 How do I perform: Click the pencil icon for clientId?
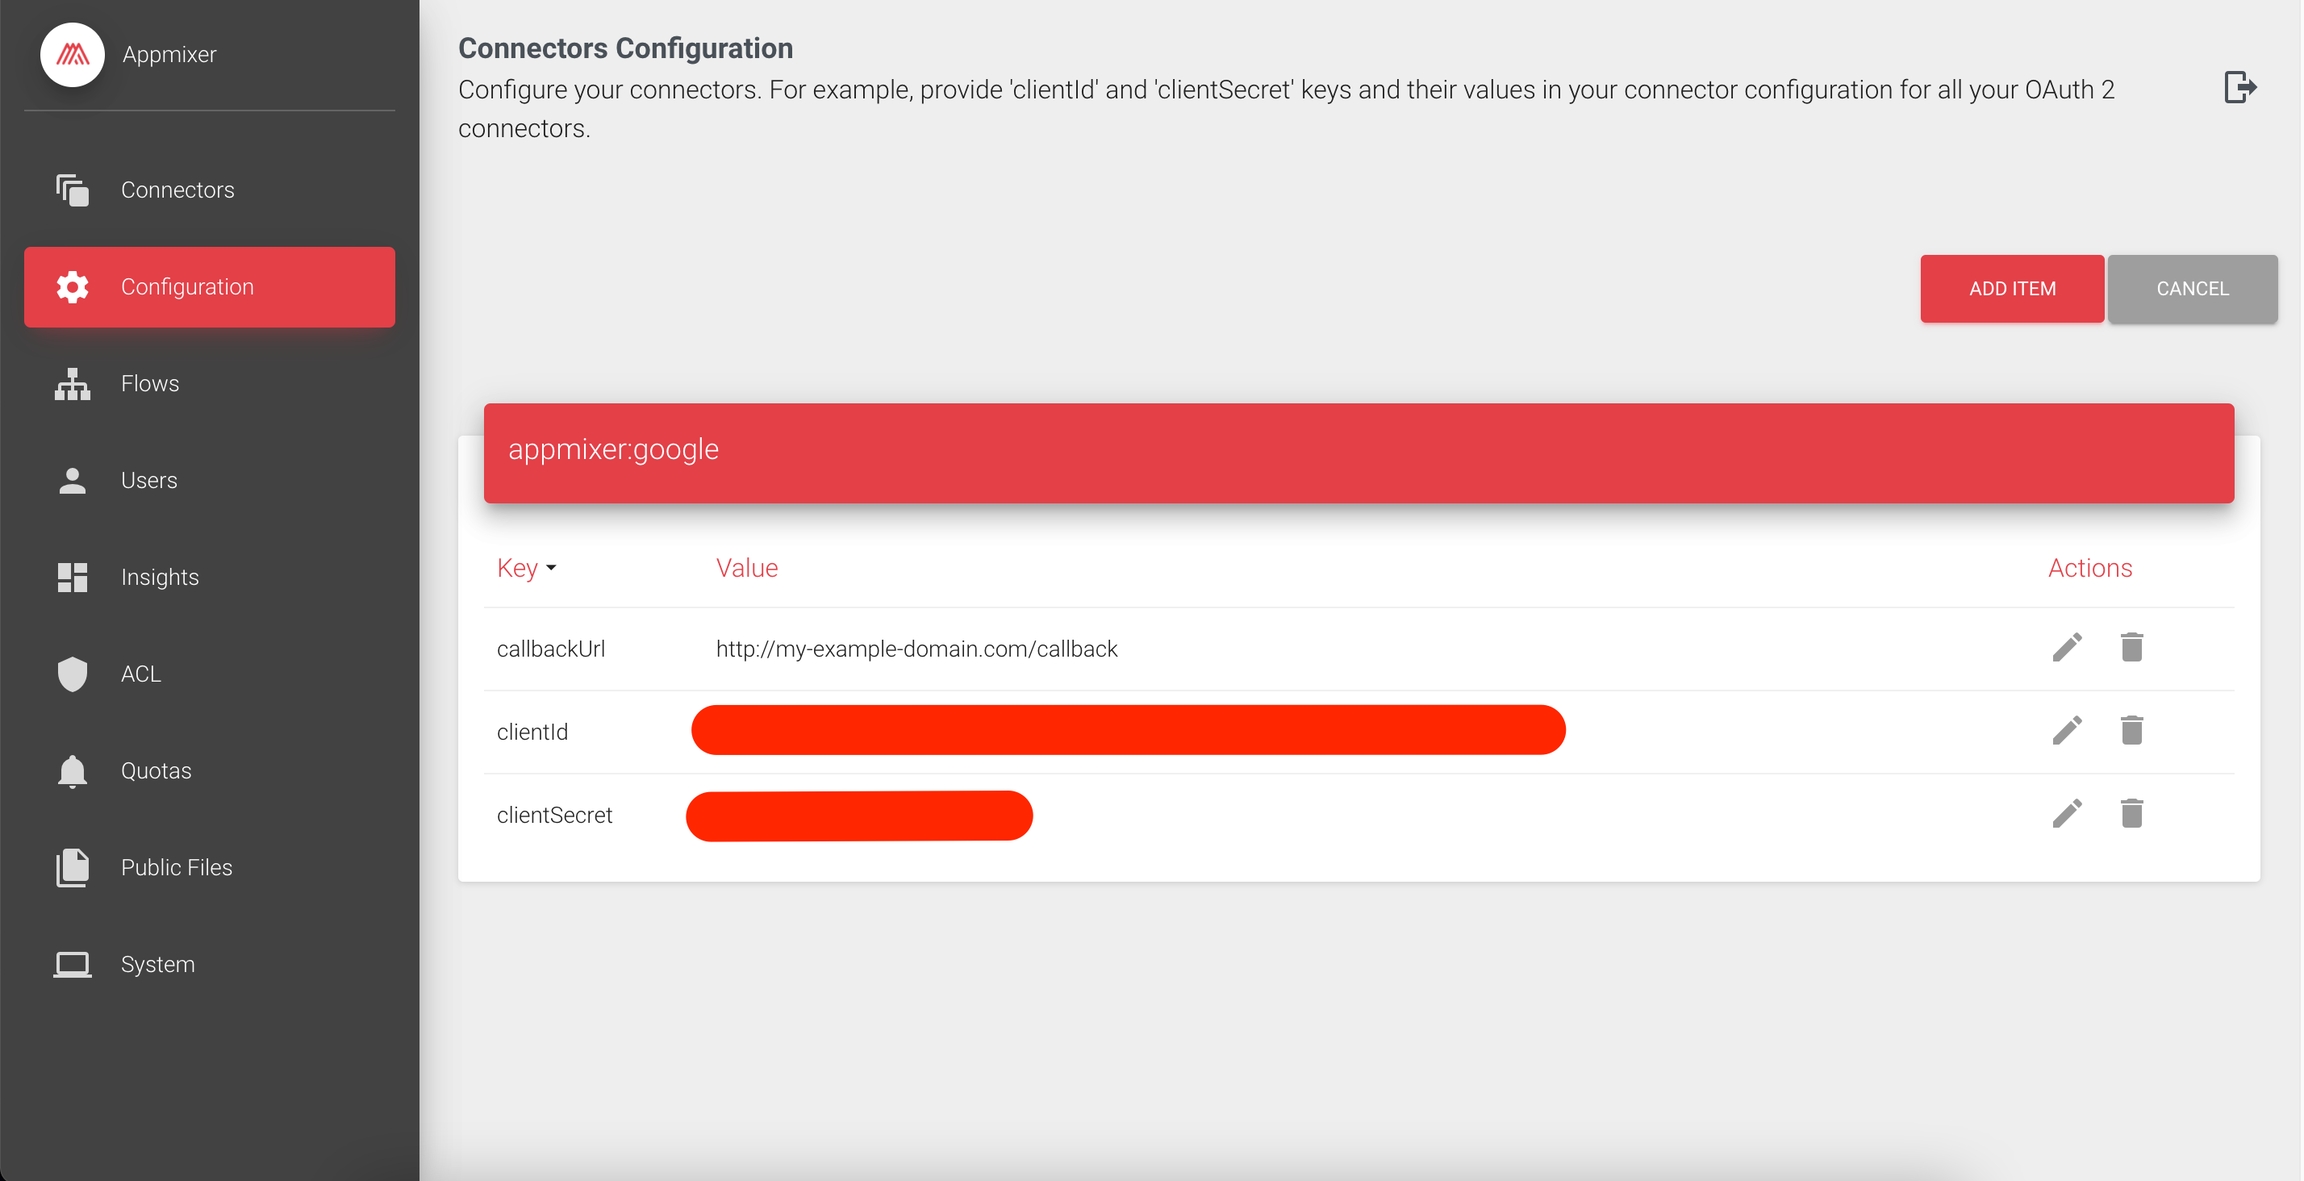(x=2067, y=730)
